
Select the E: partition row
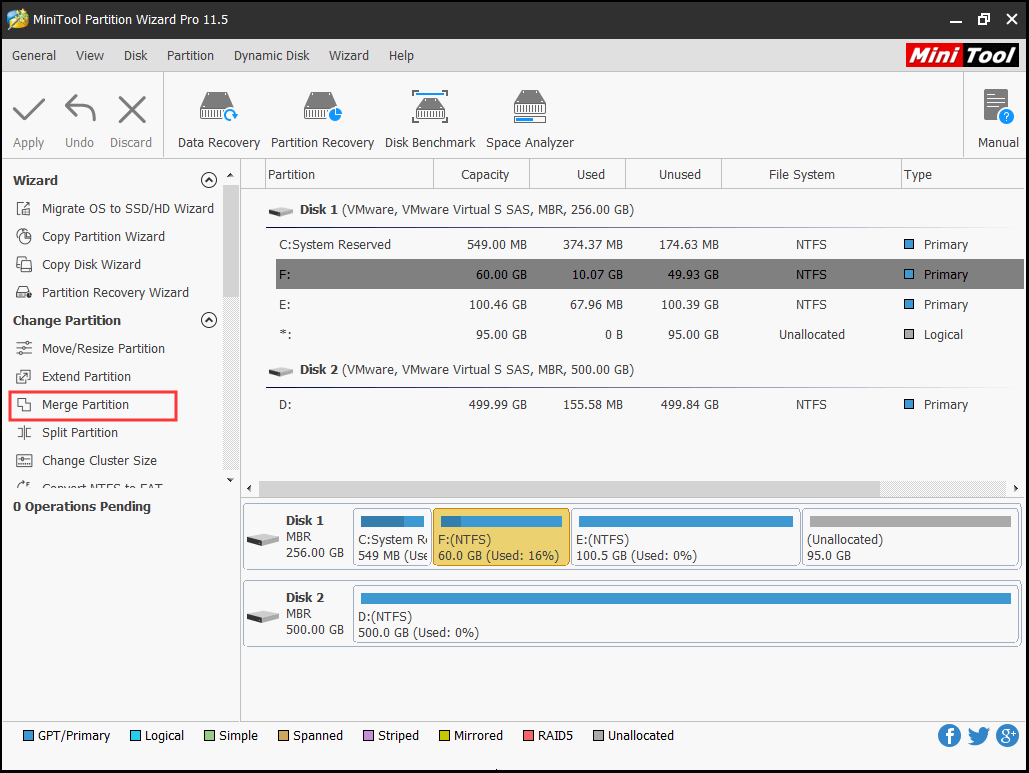(x=650, y=304)
